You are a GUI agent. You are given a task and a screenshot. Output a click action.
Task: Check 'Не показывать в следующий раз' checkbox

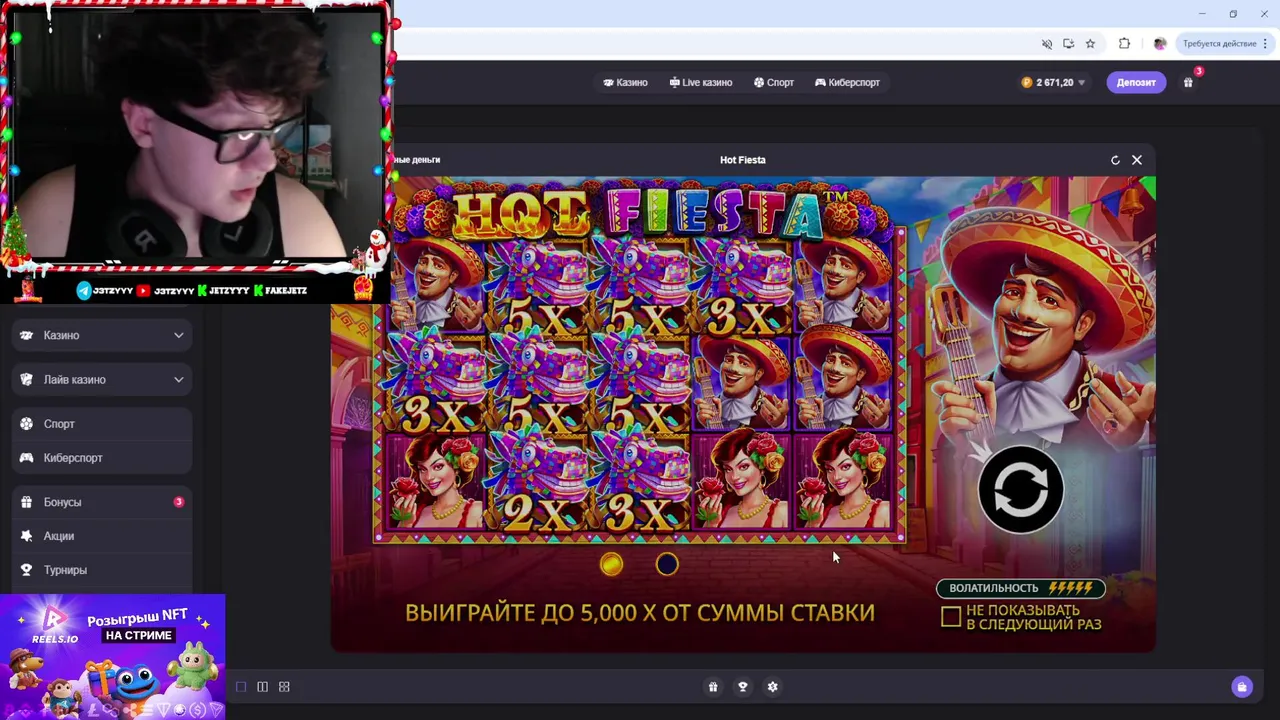click(x=951, y=617)
